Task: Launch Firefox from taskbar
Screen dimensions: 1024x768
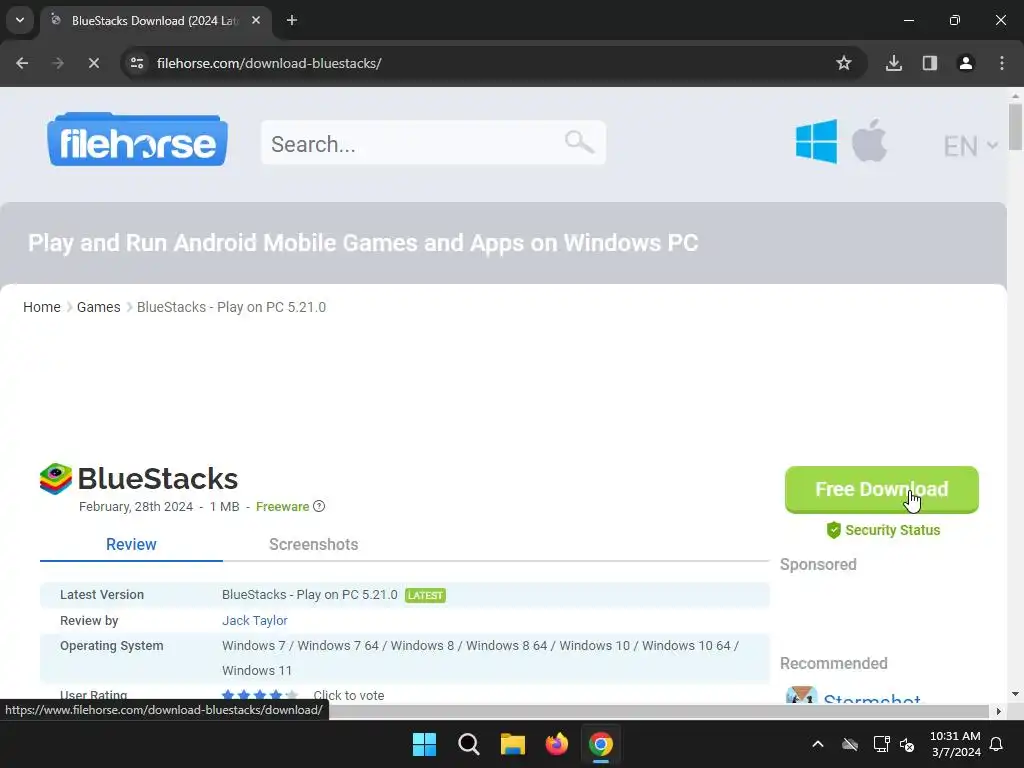Action: [x=557, y=744]
